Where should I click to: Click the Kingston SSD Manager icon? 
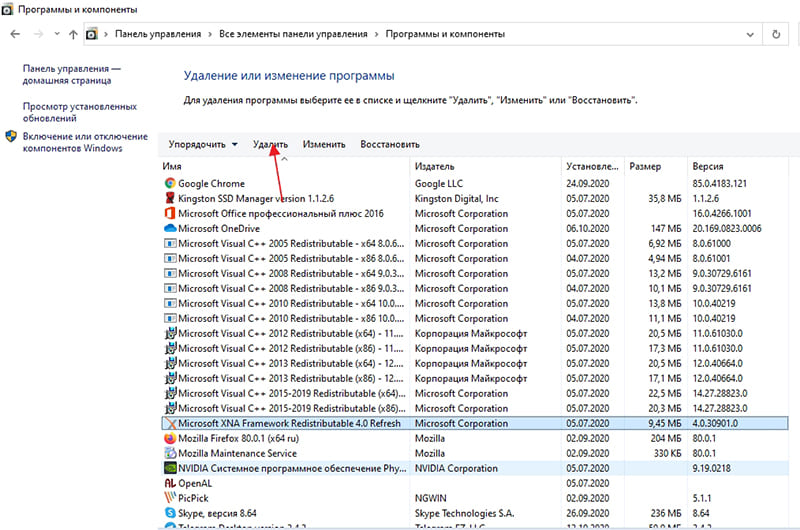click(170, 198)
